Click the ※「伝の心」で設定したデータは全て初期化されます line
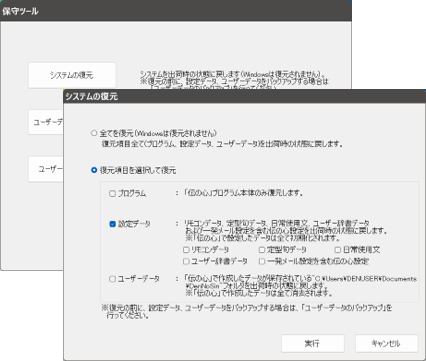This screenshot has width=426, height=361. [262, 238]
